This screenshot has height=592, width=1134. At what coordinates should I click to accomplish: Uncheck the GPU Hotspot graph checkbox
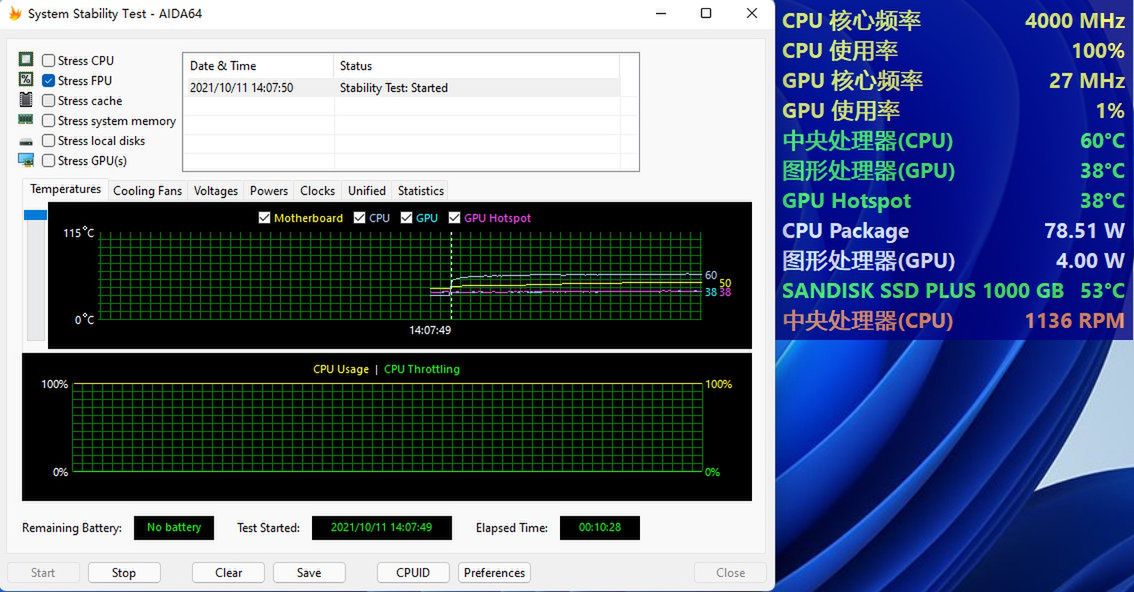tap(454, 217)
